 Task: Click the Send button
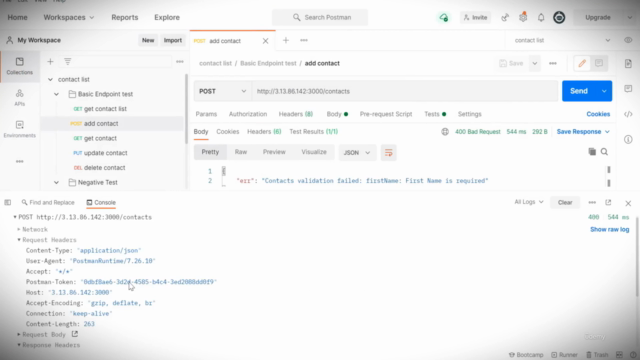(x=579, y=91)
